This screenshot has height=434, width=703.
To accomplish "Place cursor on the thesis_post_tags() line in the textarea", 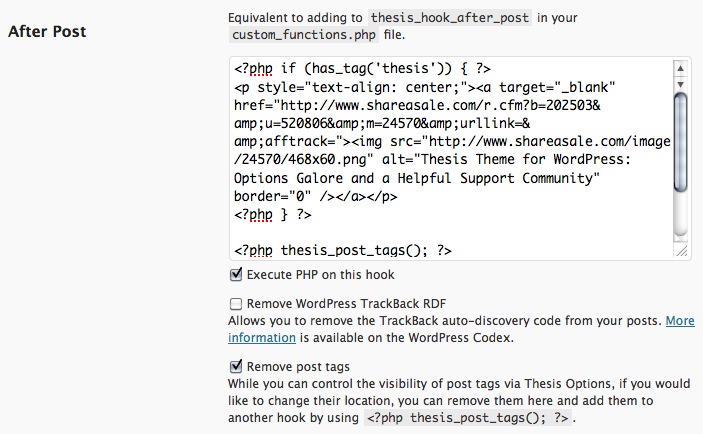I will (343, 250).
